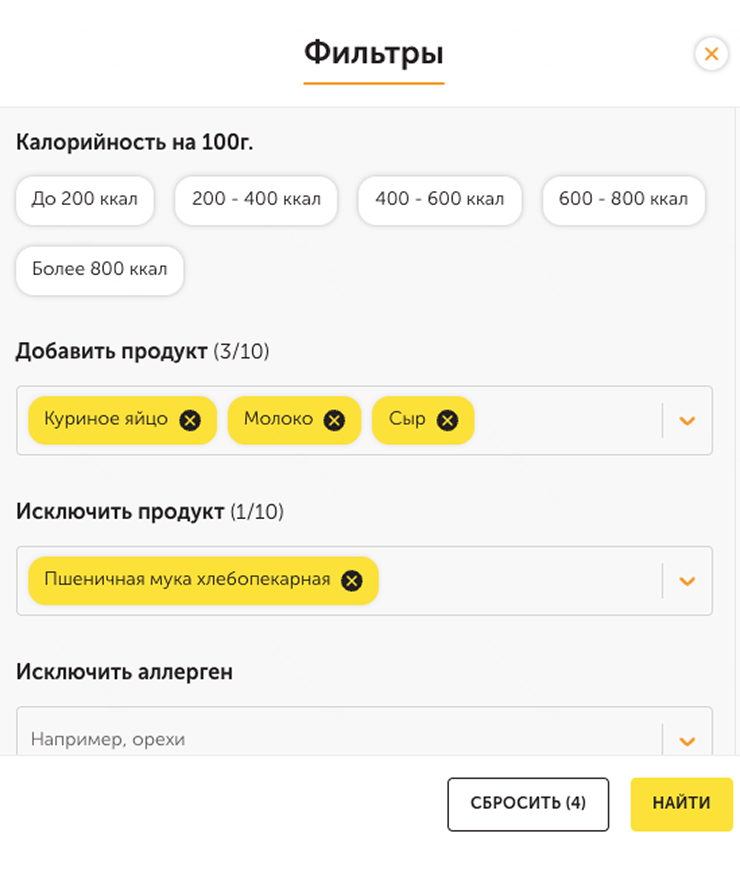
Task: Click empty area of Добавить продукт field
Action: point(567,420)
